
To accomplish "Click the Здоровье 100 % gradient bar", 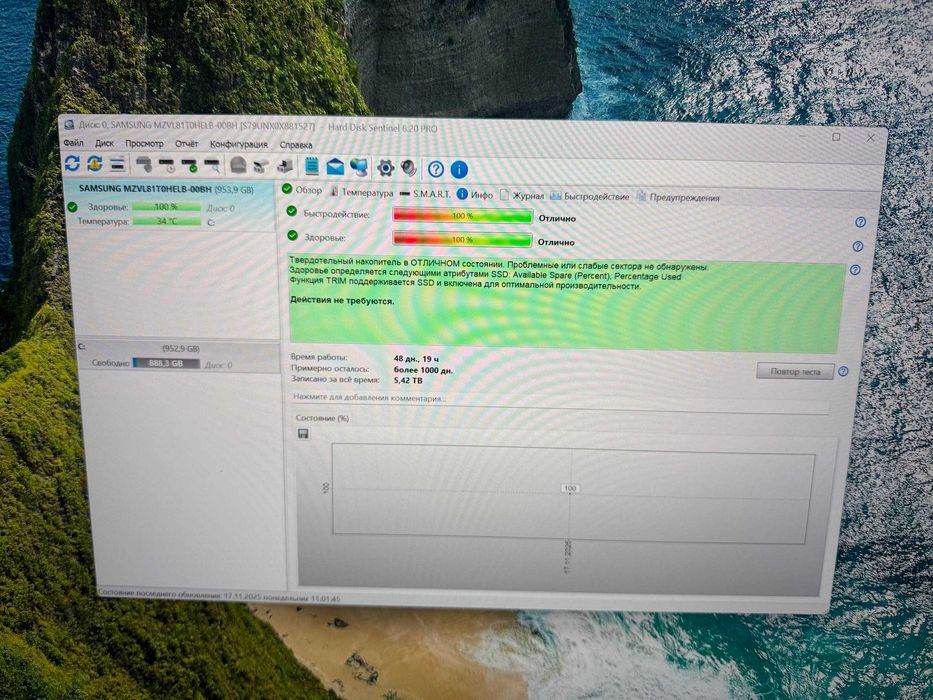I will (462, 240).
